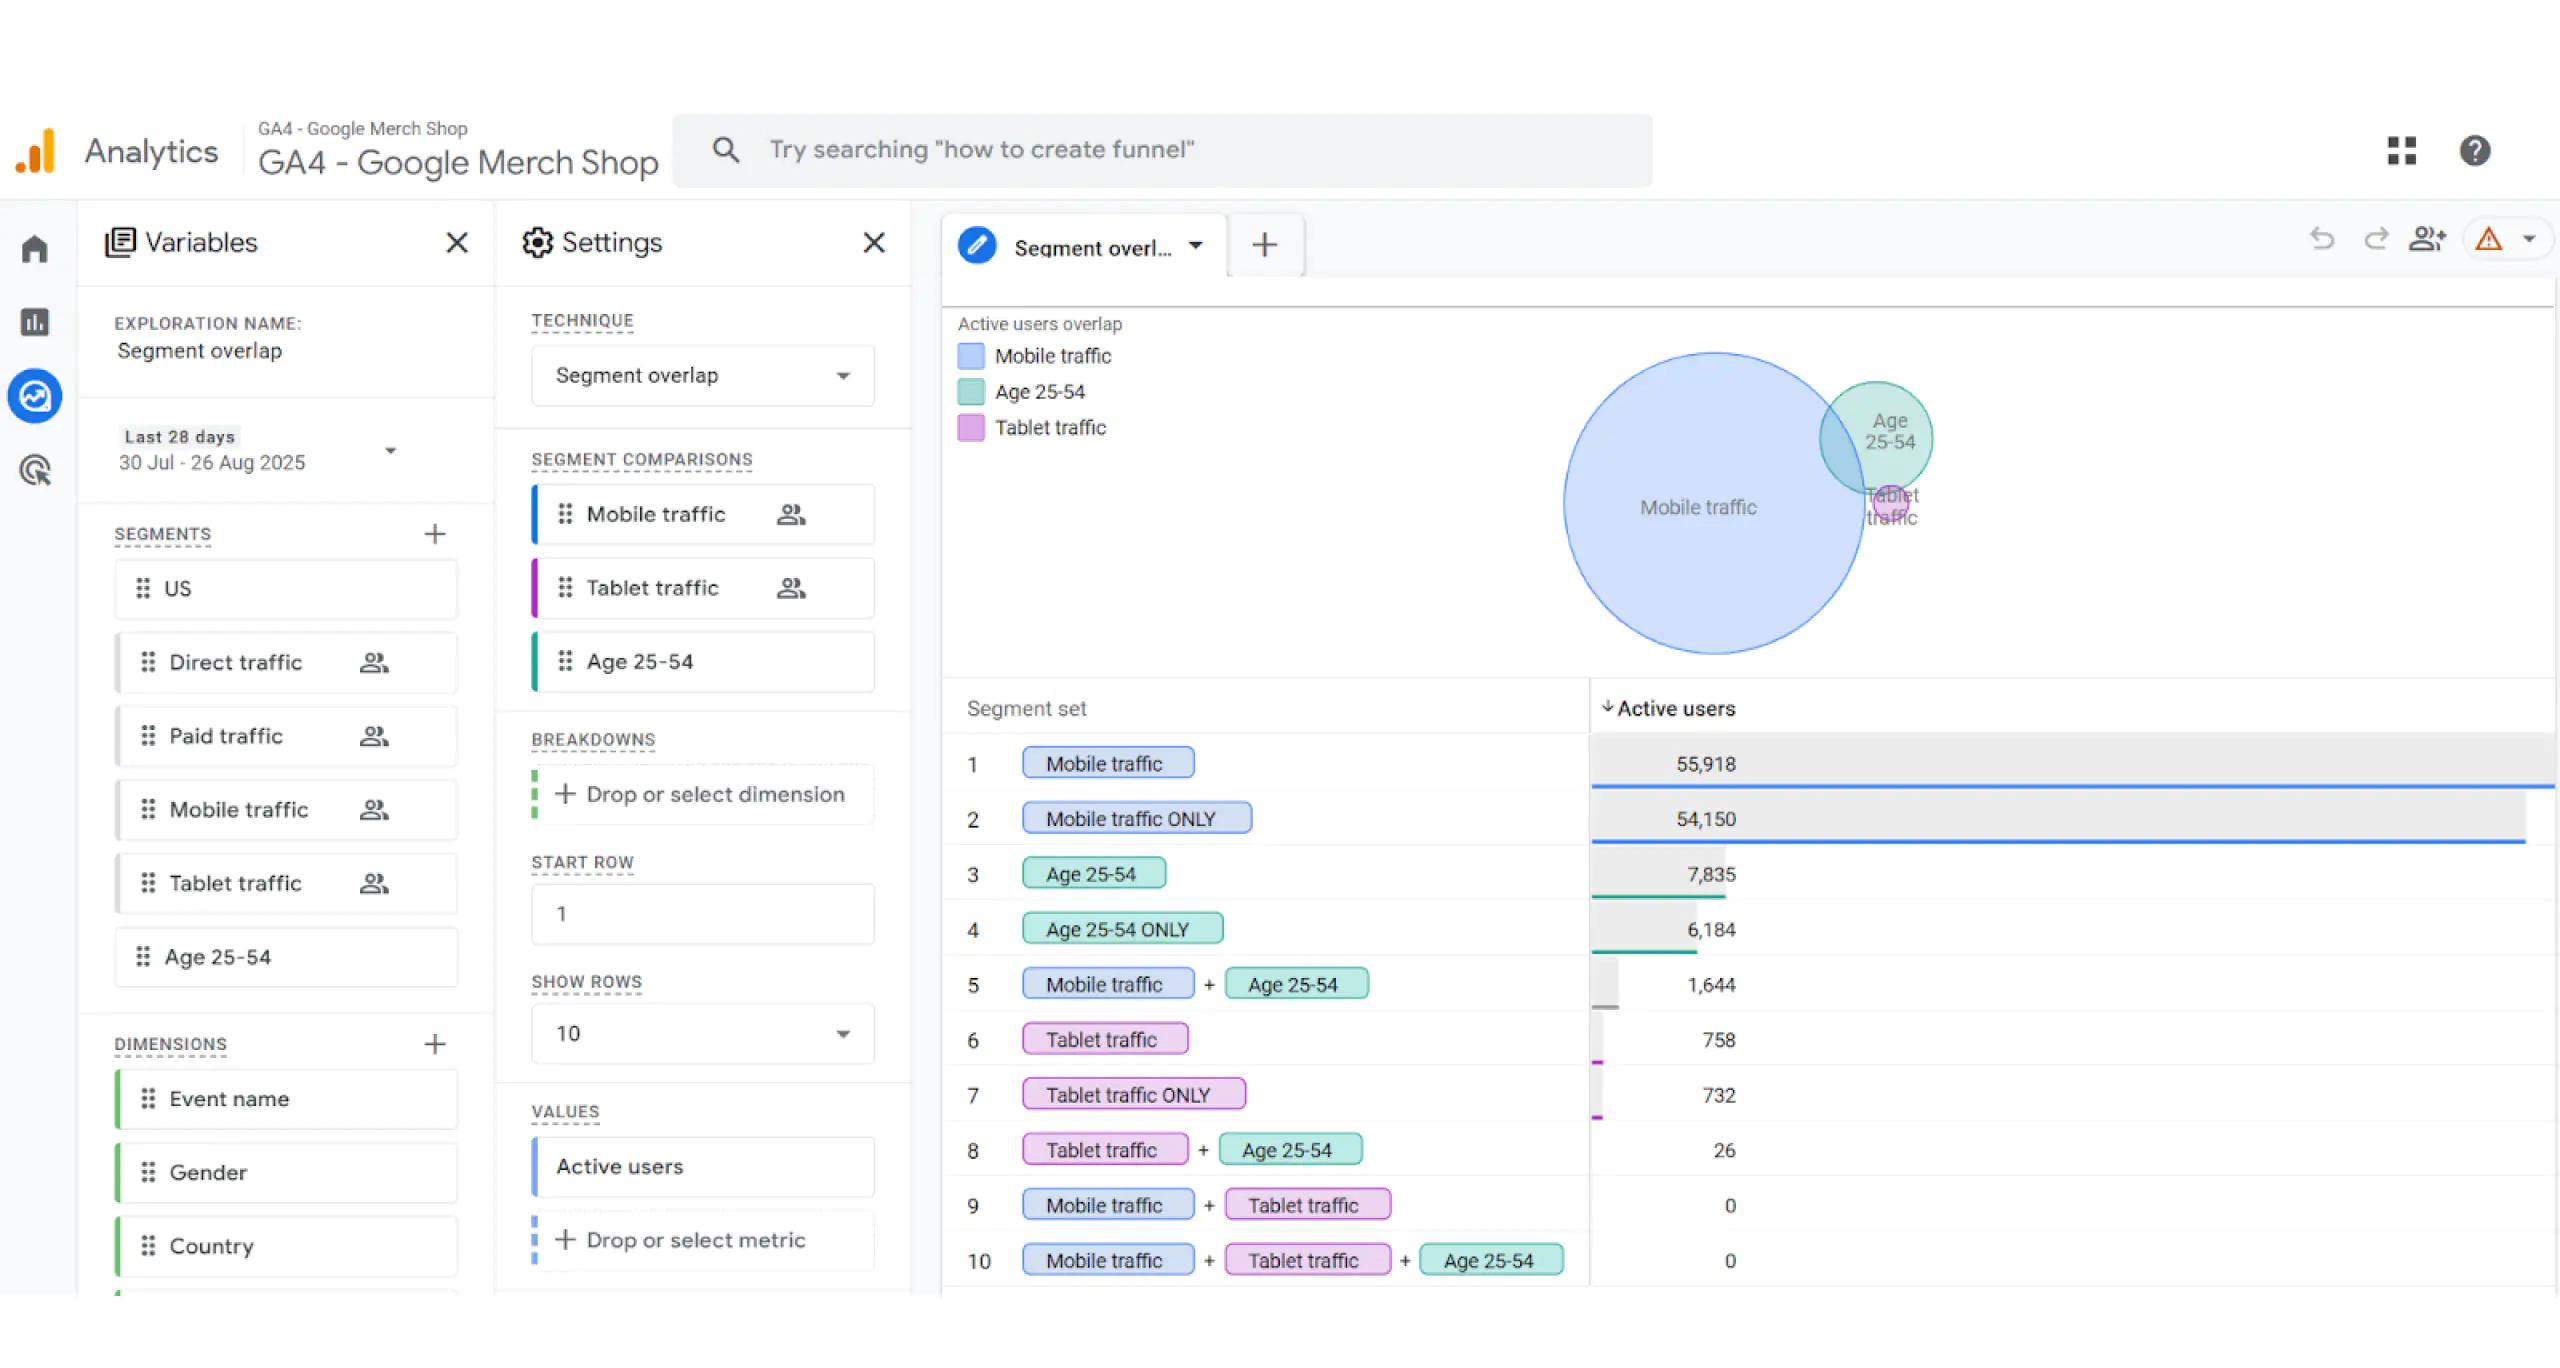Click the 55,918 active users value
The width and height of the screenshot is (2560, 1368).
pos(1705,764)
